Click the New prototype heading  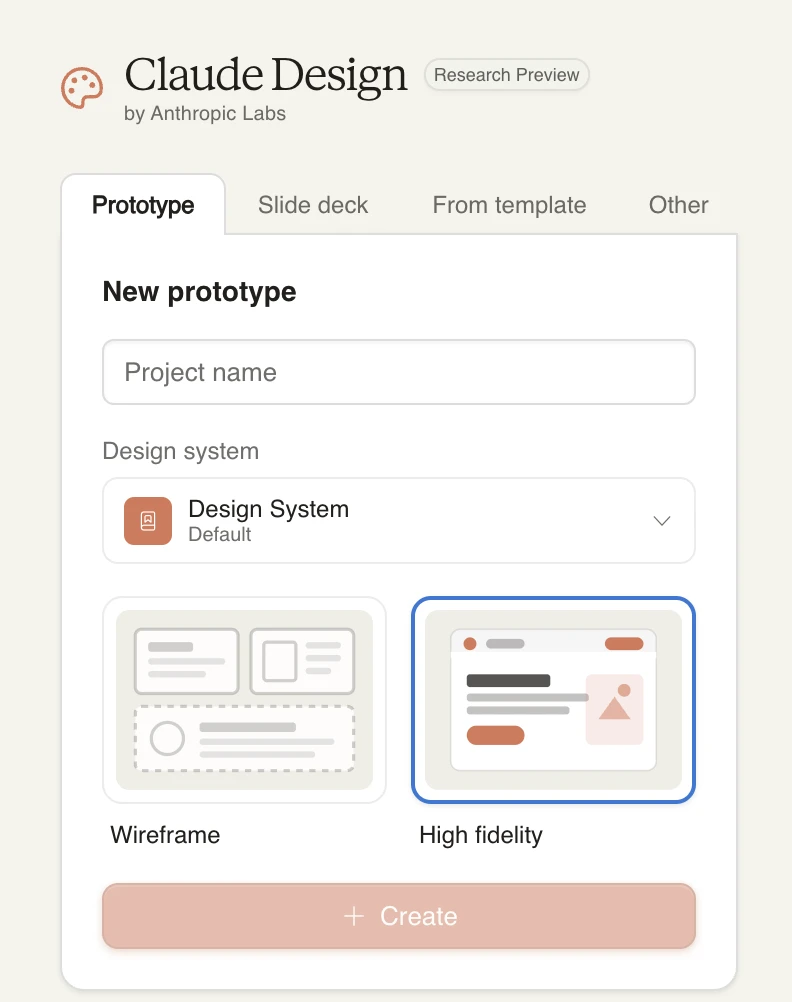[200, 292]
